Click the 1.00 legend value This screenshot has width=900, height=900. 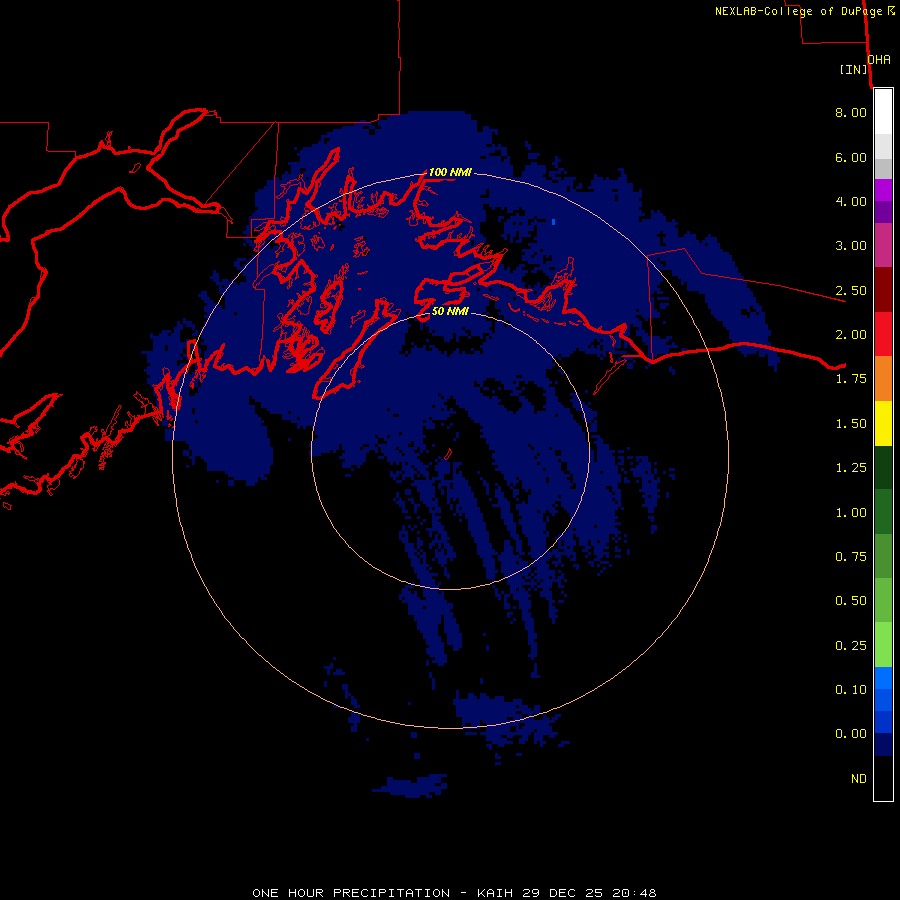point(851,513)
